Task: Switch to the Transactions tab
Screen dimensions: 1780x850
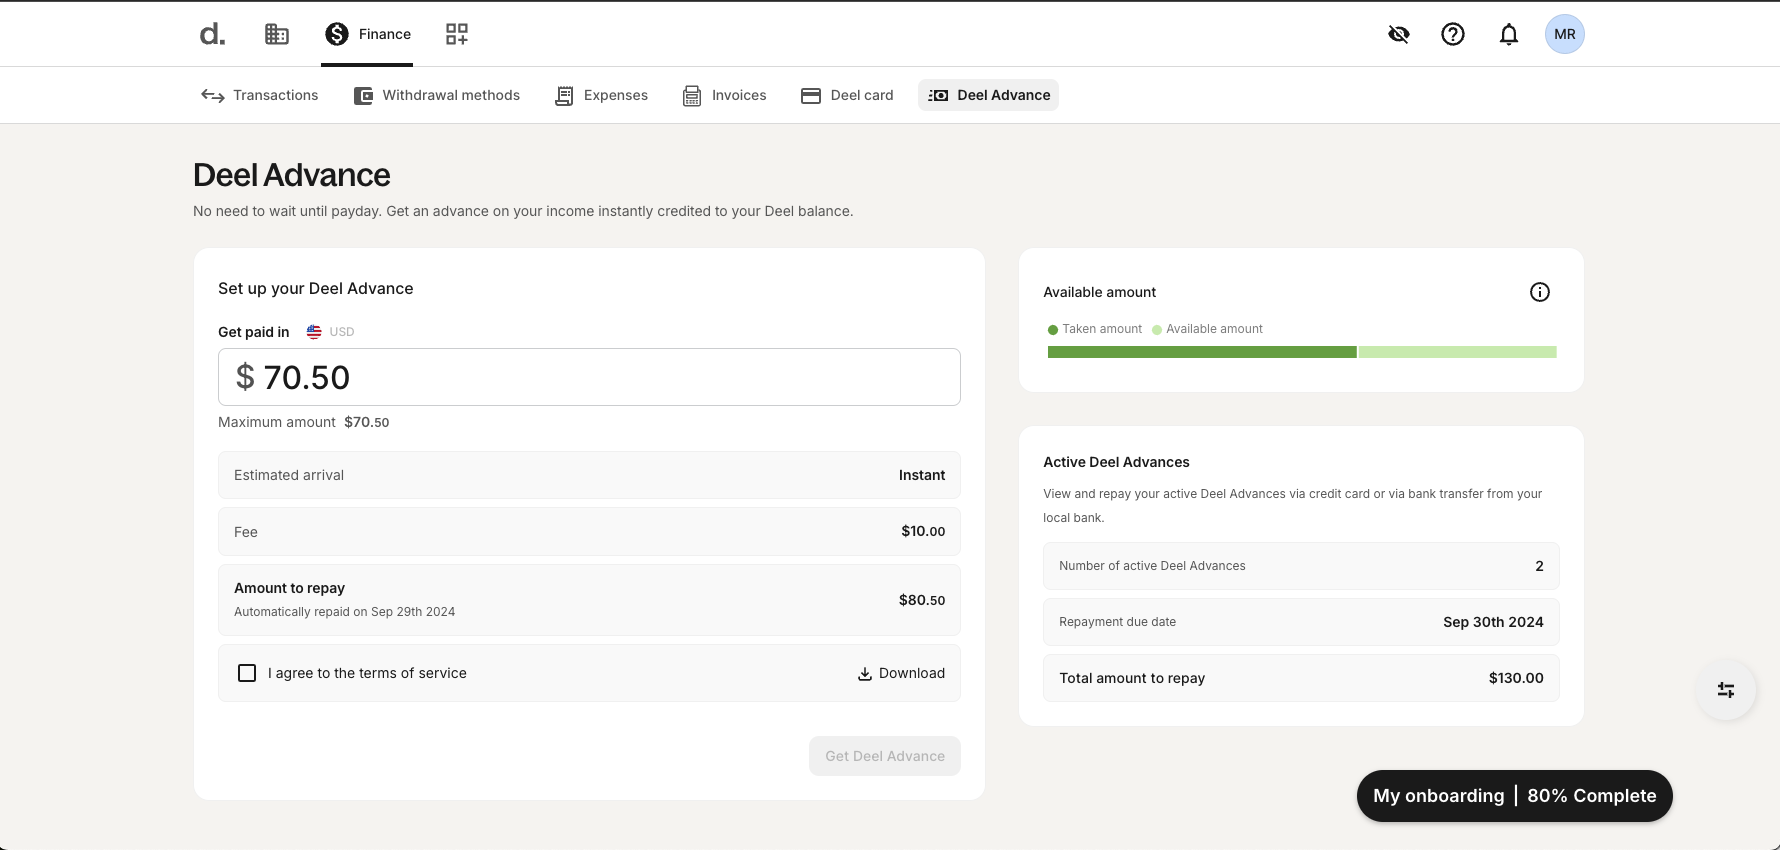Action: [x=260, y=95]
